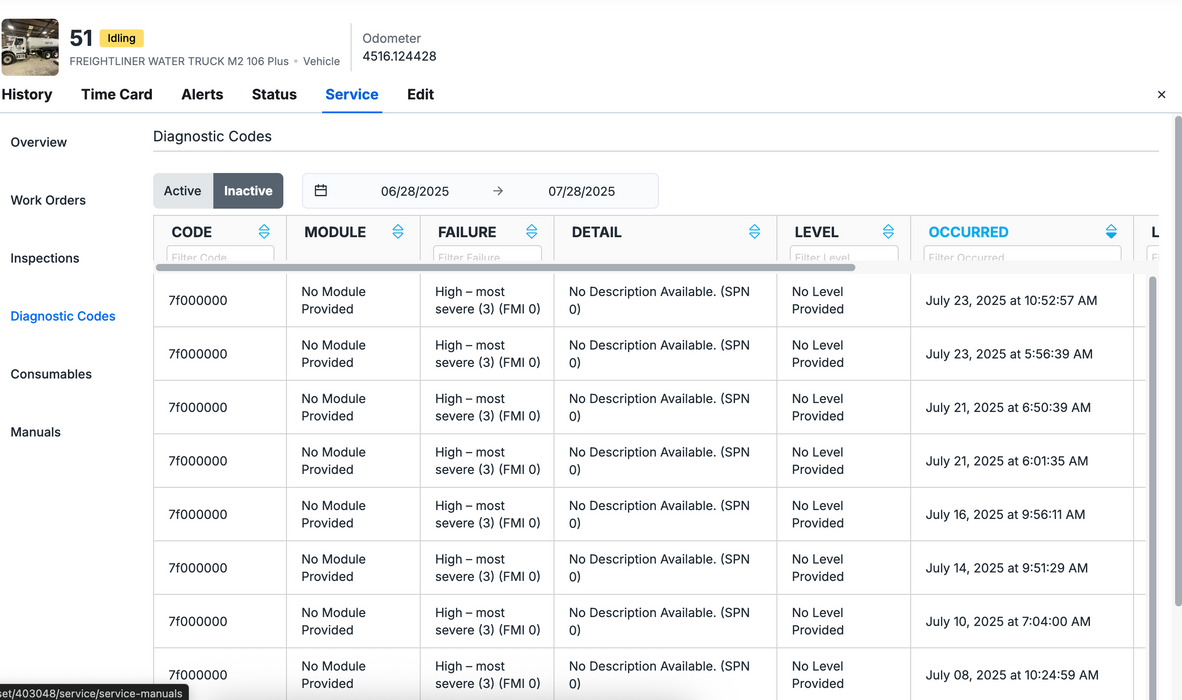1182x700 pixels.
Task: Sort by the CODE column icon
Action: click(264, 232)
